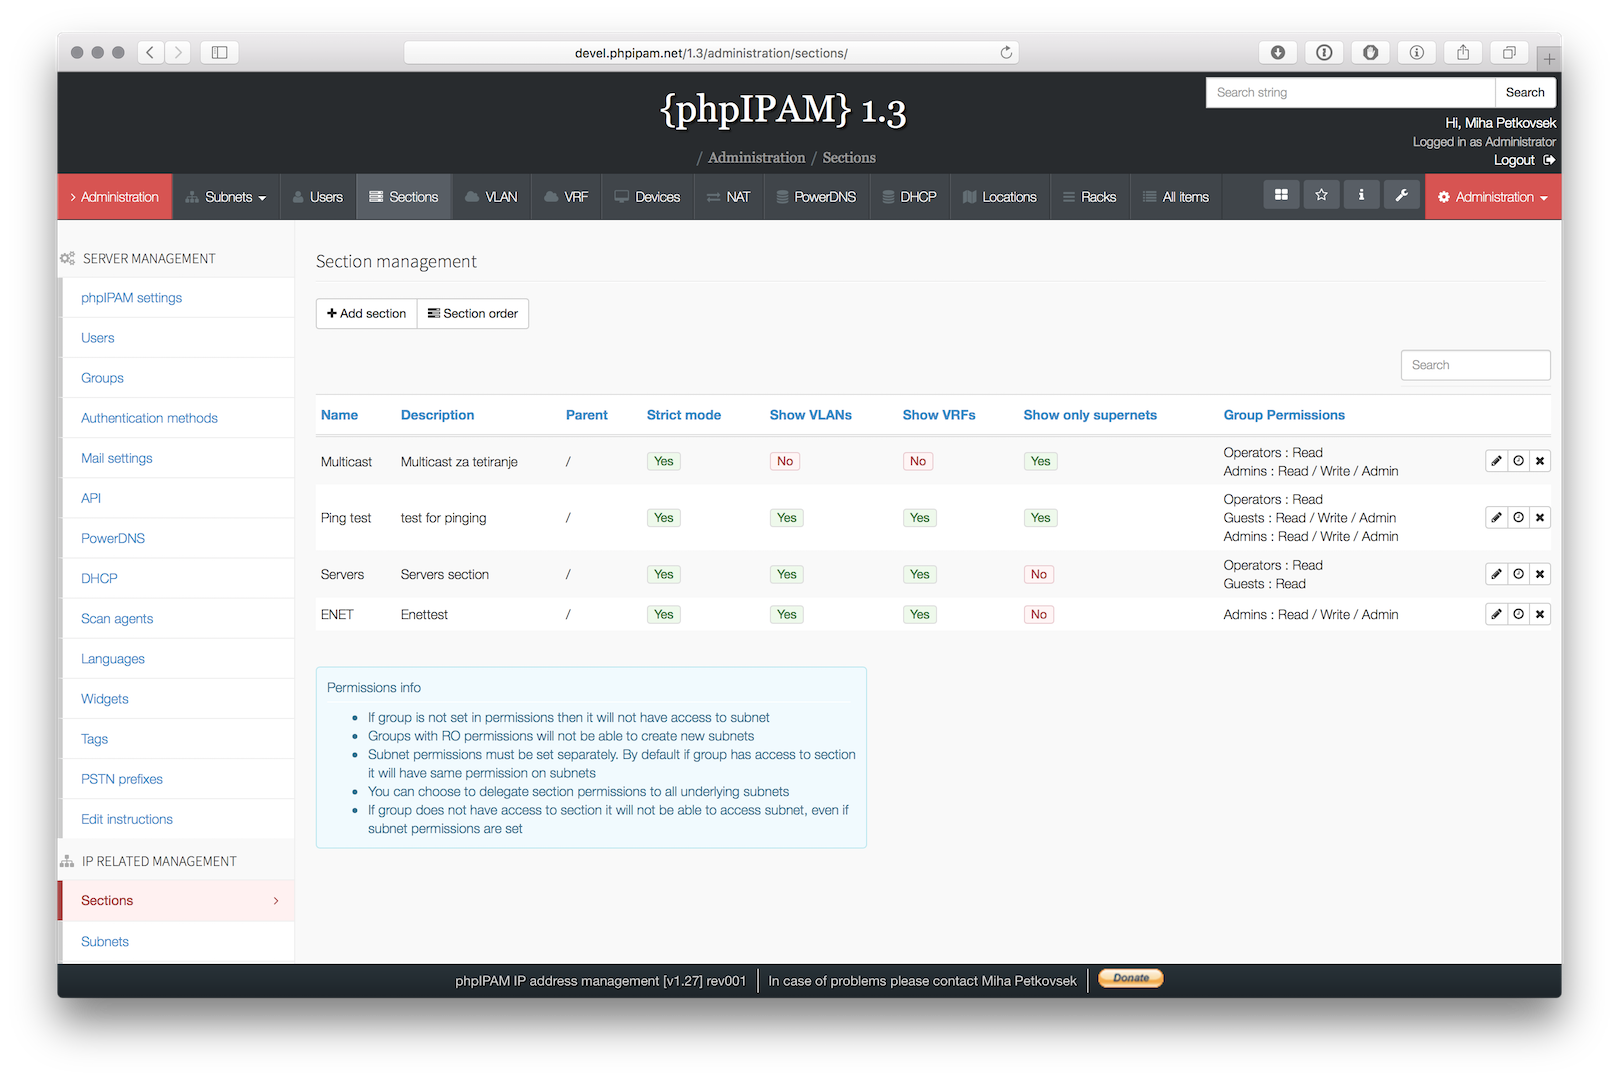Open the Sections tab in navbar
This screenshot has width=1619, height=1080.
click(x=404, y=197)
